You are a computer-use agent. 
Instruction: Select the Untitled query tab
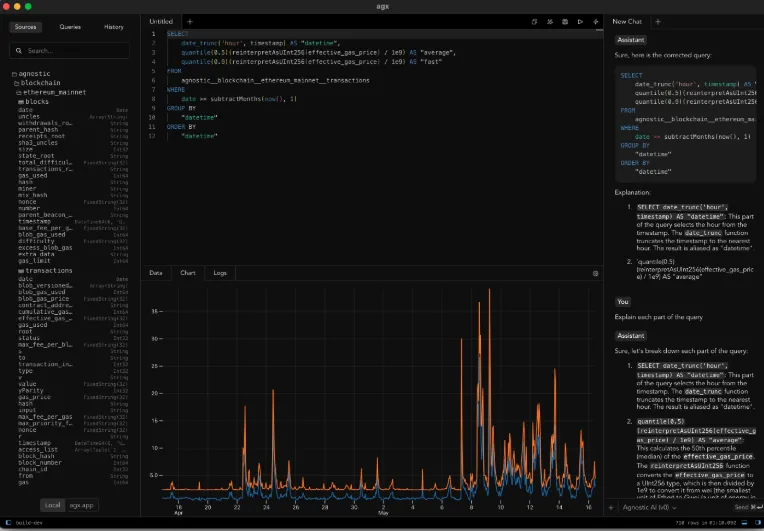pos(161,21)
